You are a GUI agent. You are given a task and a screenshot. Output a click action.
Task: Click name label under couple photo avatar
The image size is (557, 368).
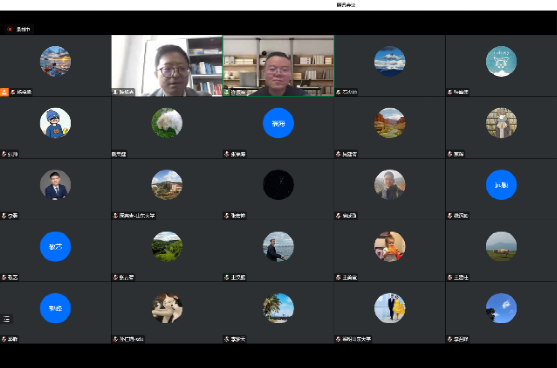point(356,339)
